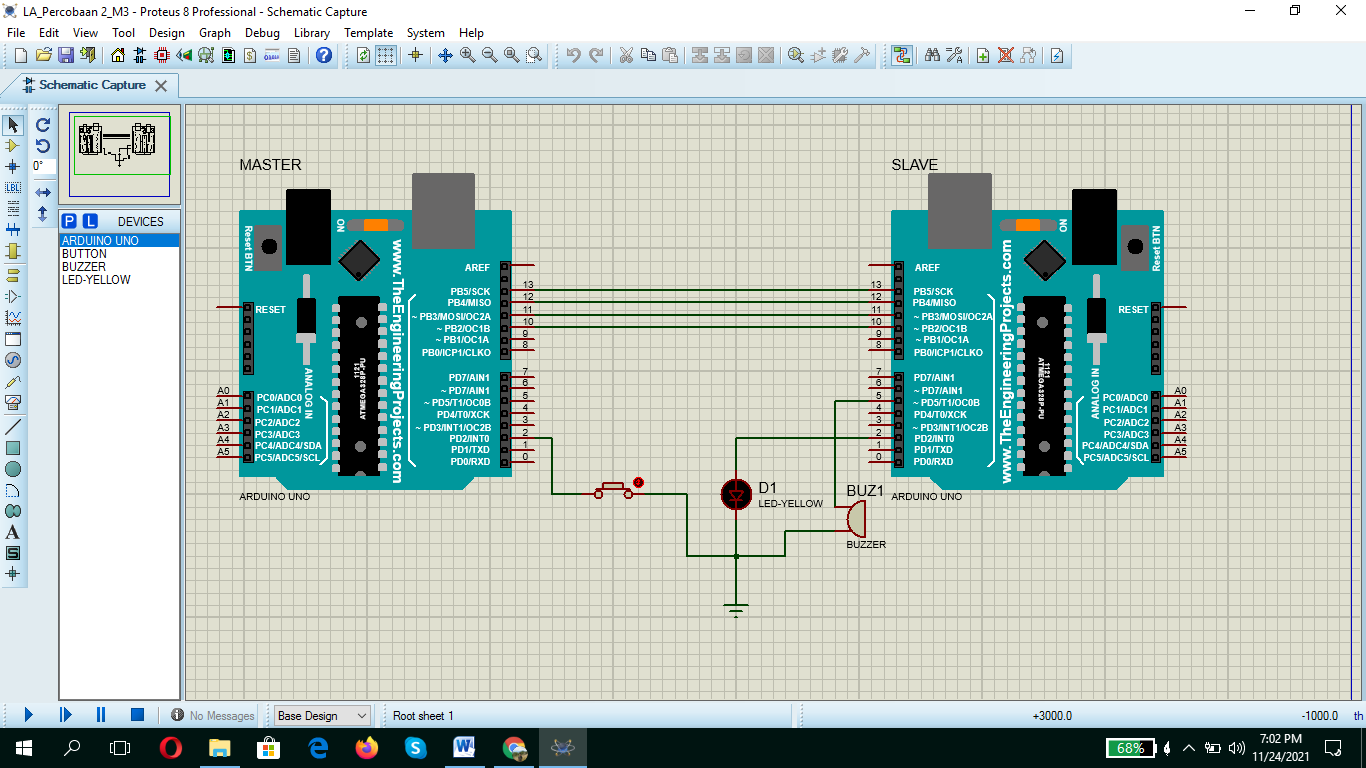Select the Junction Dot Mode tool
The image size is (1366, 768).
pos(13,166)
